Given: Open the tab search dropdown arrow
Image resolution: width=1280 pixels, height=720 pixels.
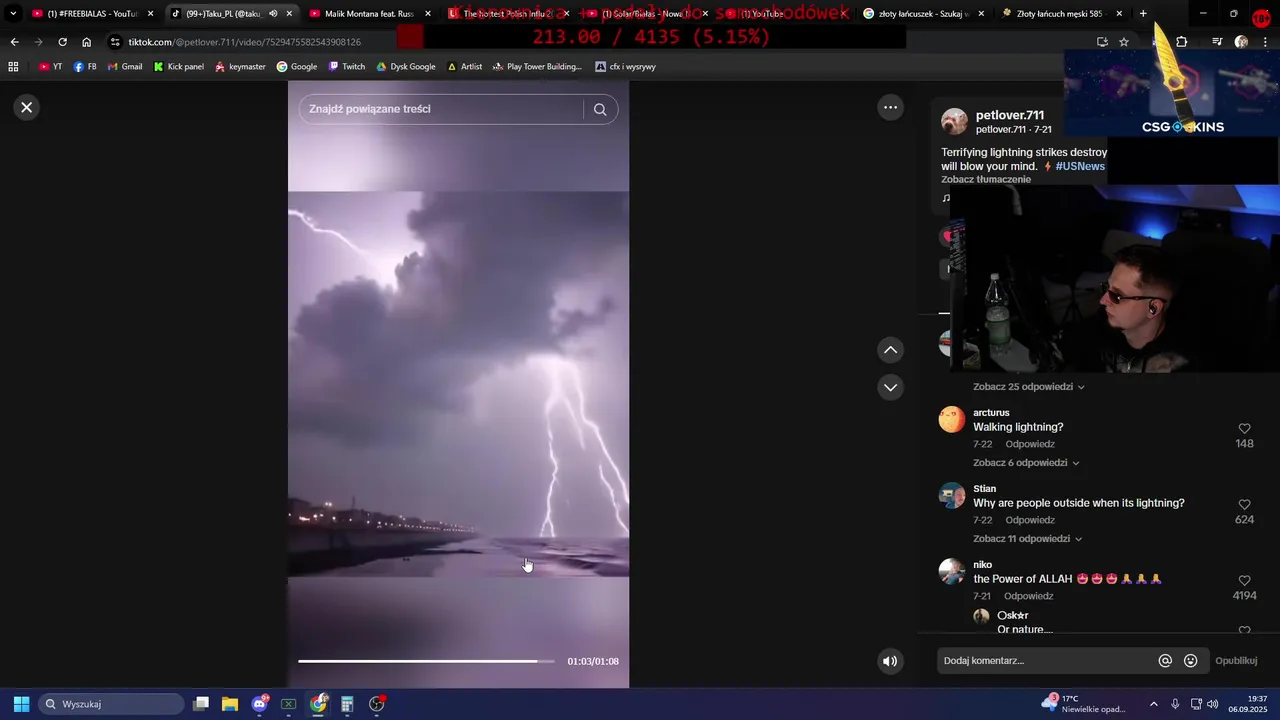Looking at the screenshot, I should click(x=13, y=14).
